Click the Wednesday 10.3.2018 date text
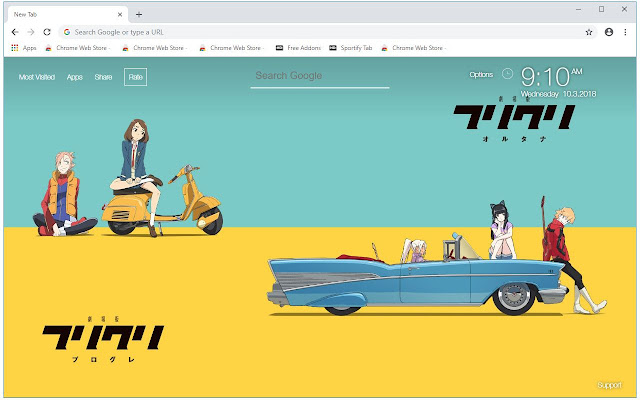Image resolution: width=640 pixels, height=400 pixels. click(558, 94)
